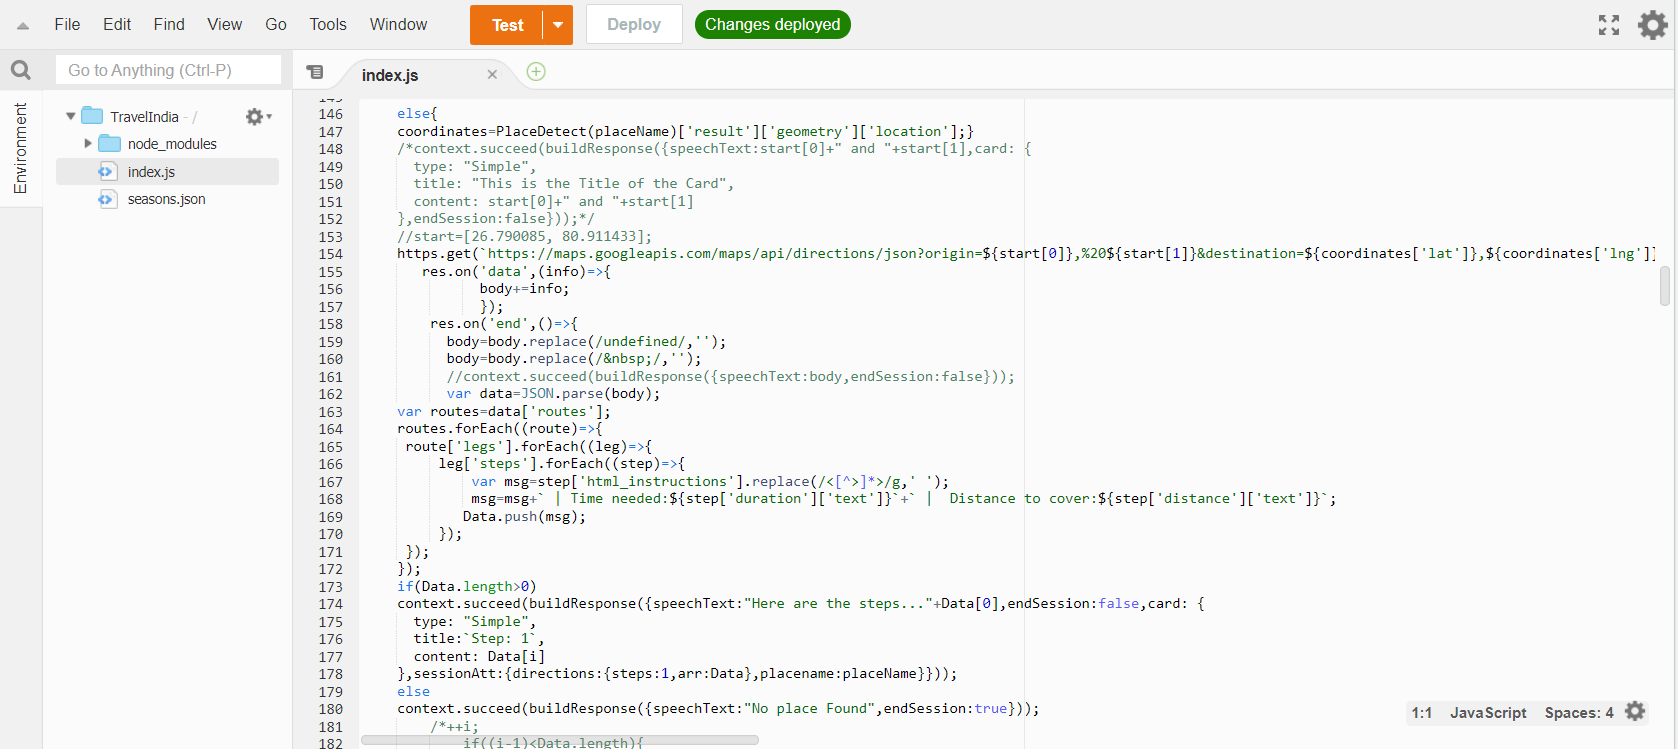Click the vertical scrollbar of the editor
1678x749 pixels.
1664,285
